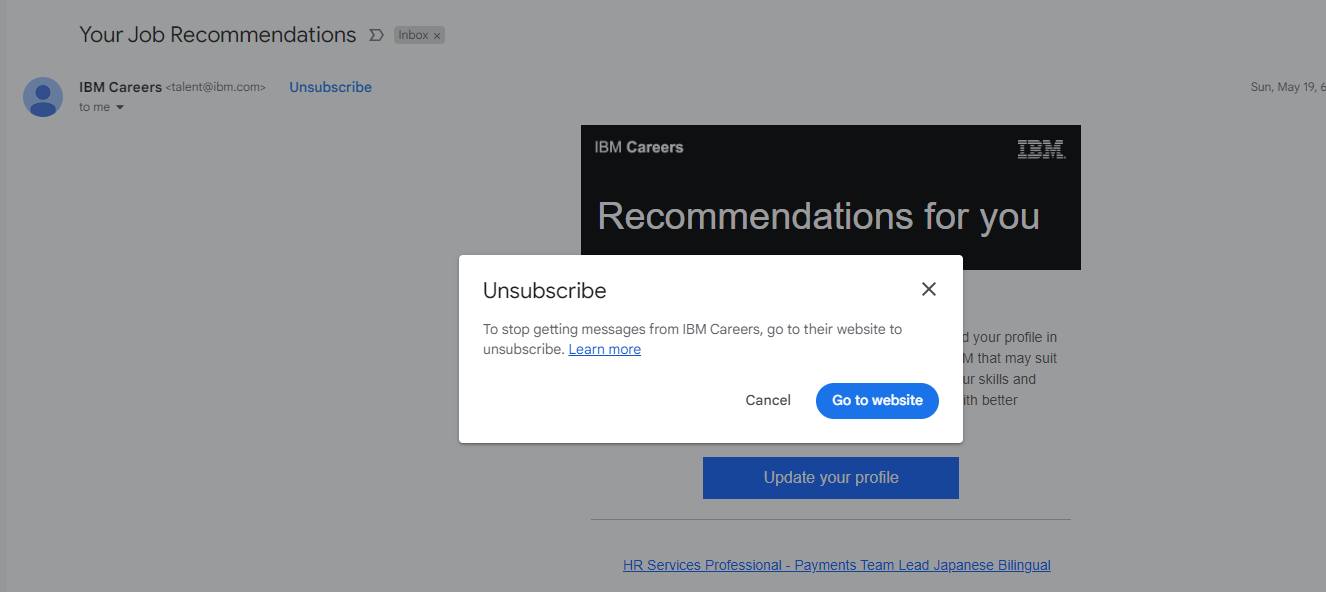Click the email subject Your Job Recommendations

[x=218, y=34]
